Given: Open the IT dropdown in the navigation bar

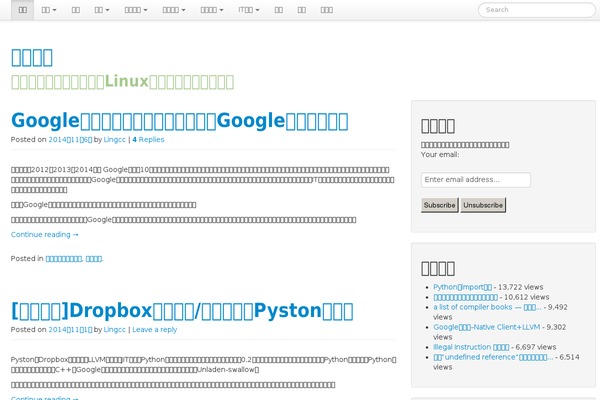Looking at the screenshot, I should click(x=249, y=10).
